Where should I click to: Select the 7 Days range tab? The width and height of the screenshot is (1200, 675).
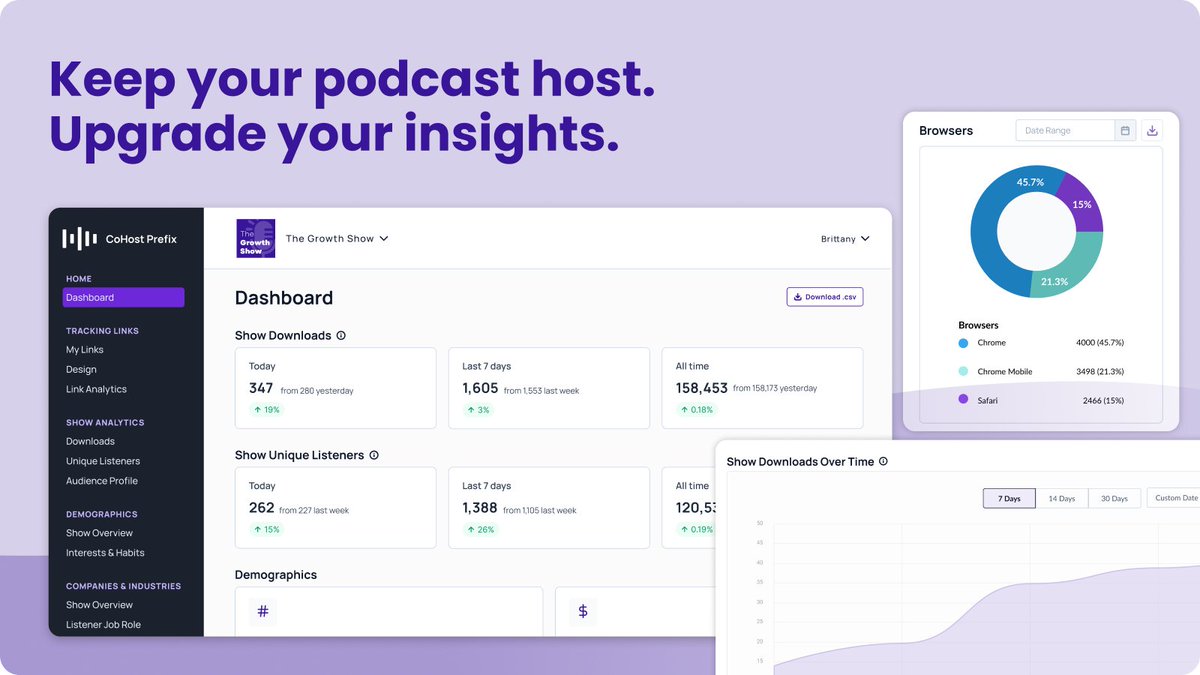(x=1009, y=498)
